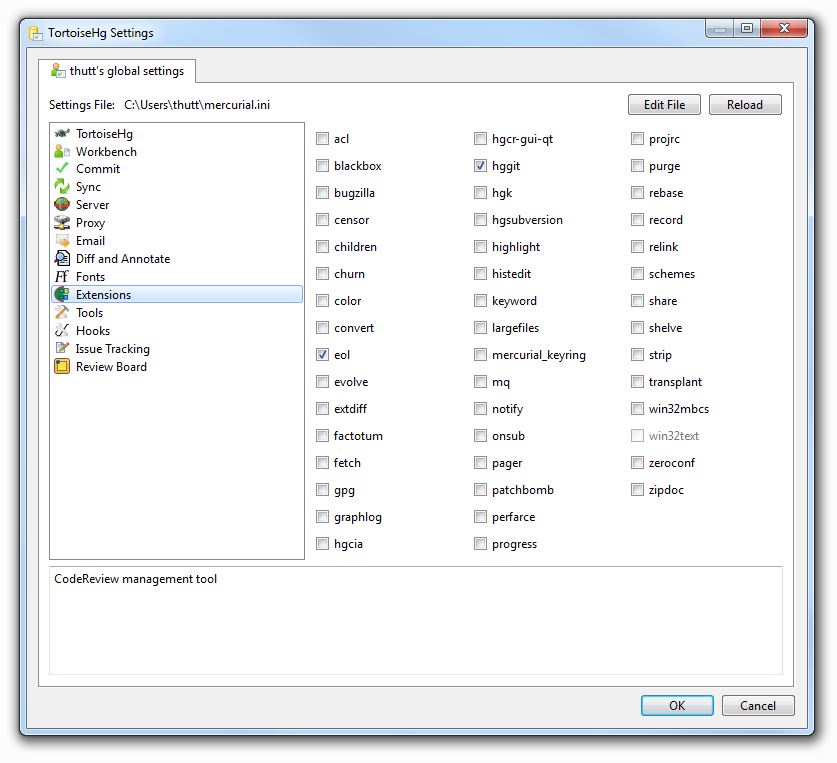837x763 pixels.
Task: Click the schemes extension label
Action: click(x=672, y=274)
